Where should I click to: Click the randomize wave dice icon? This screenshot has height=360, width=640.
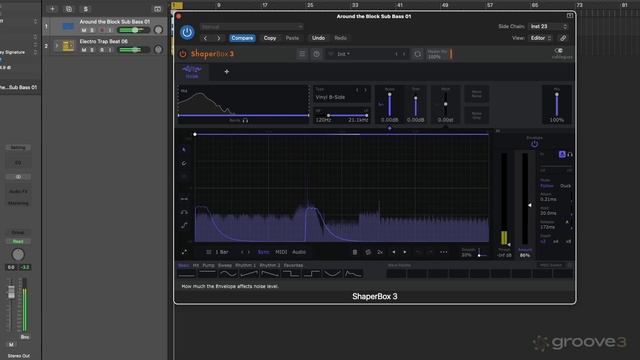368,252
